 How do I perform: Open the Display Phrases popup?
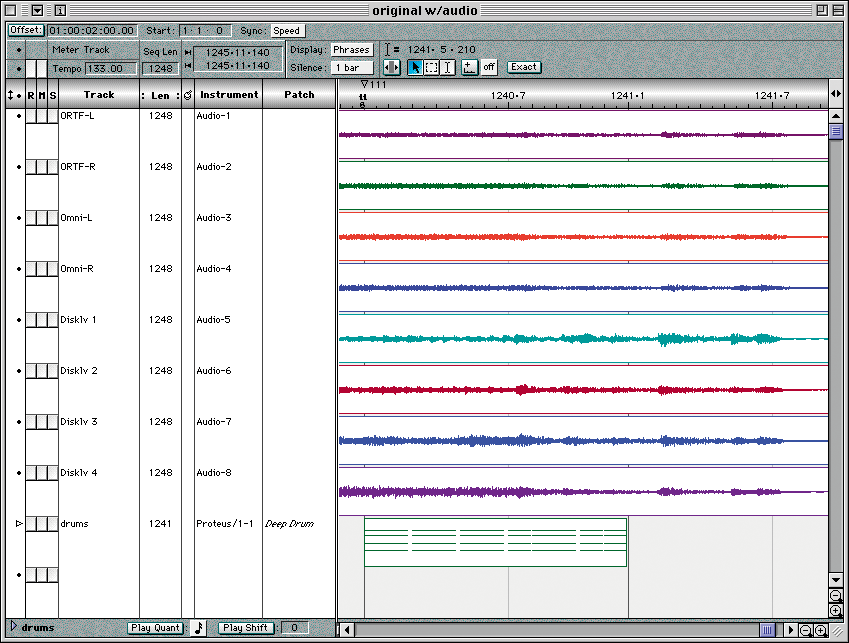coord(351,50)
